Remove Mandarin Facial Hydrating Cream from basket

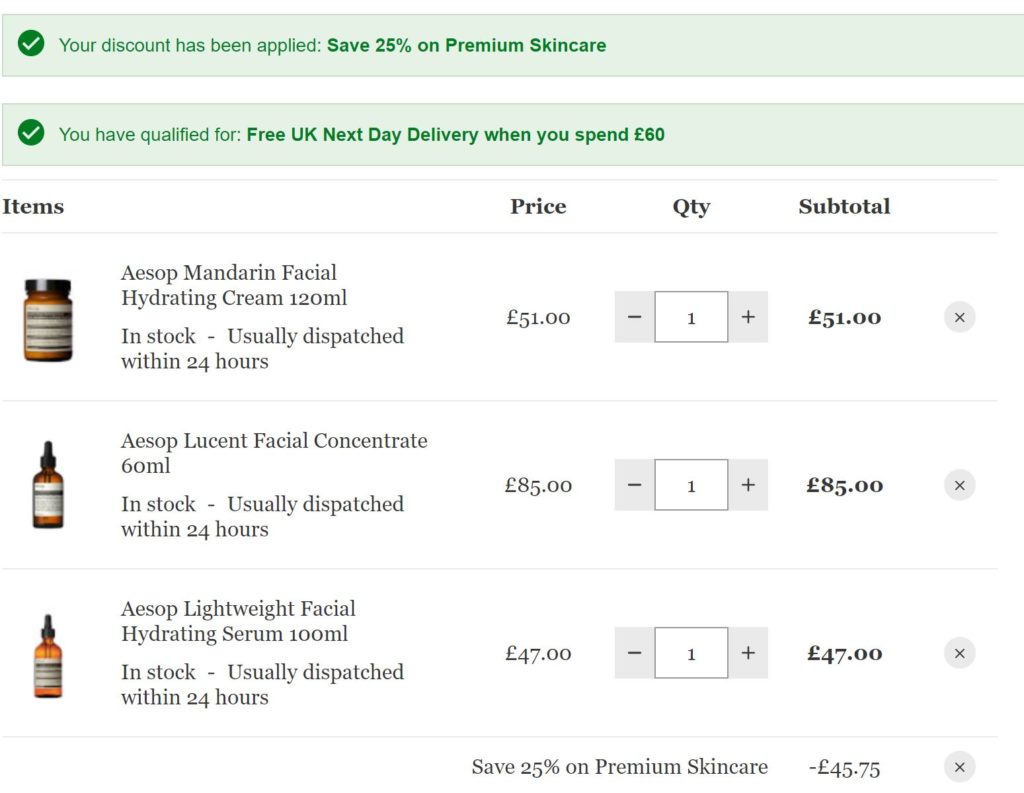click(959, 317)
